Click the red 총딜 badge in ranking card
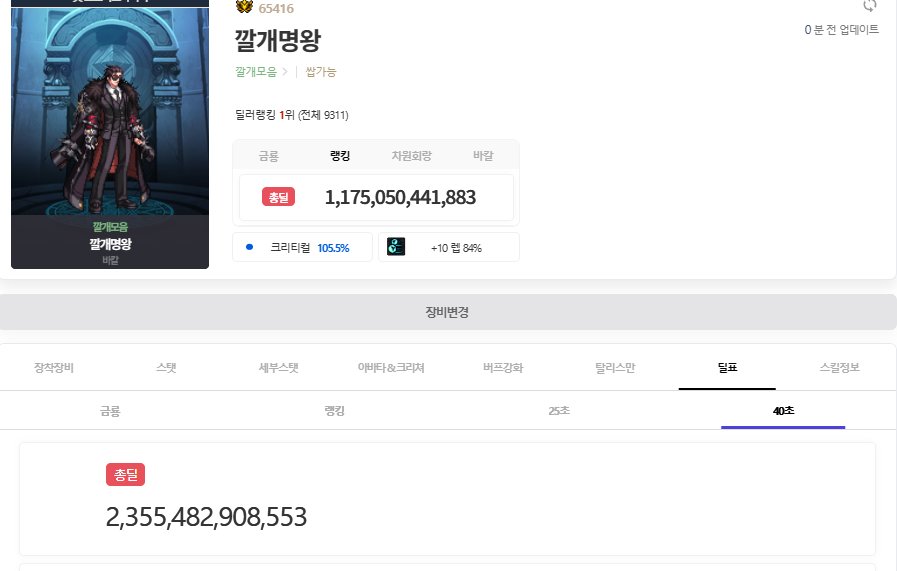897x571 pixels. (x=279, y=197)
